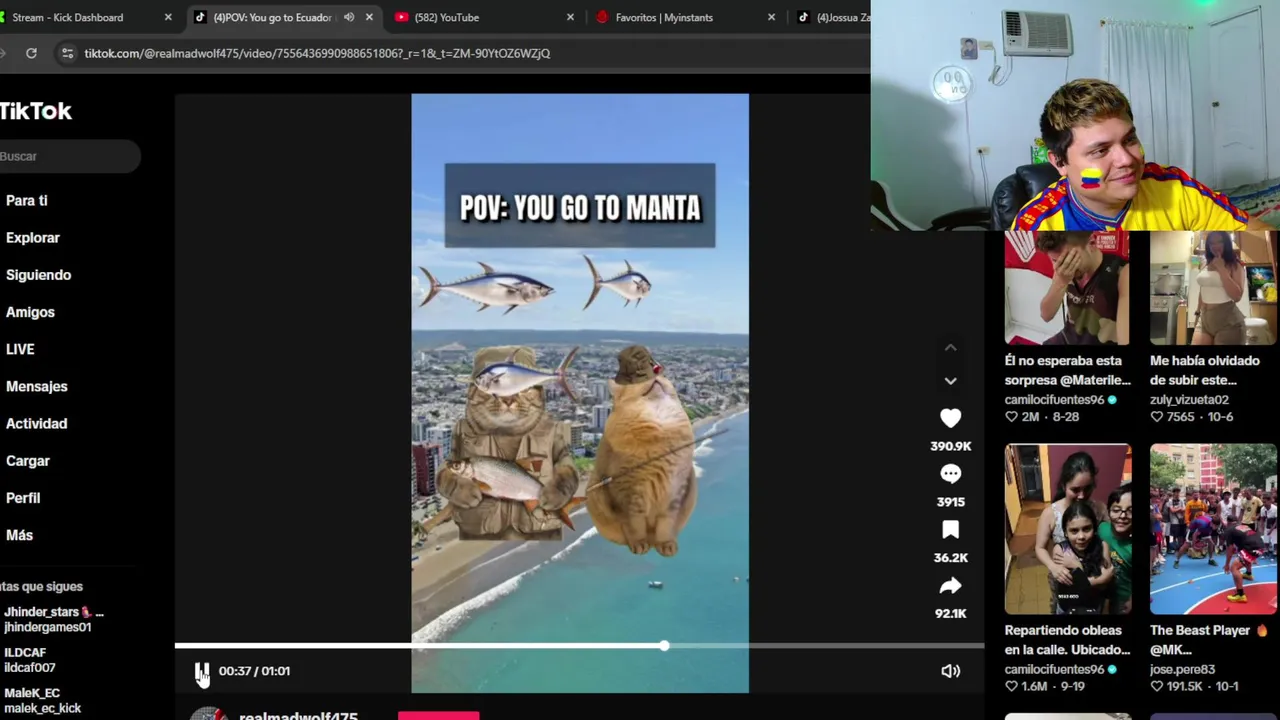Open Me había olvidado de subir video thumbnail
Screen dimensions: 1280x720
(1213, 288)
